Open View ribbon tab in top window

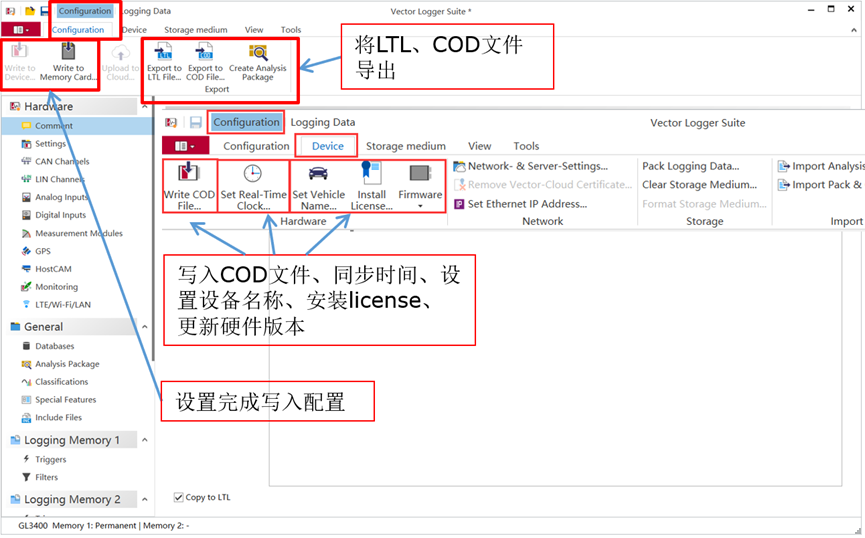click(254, 30)
